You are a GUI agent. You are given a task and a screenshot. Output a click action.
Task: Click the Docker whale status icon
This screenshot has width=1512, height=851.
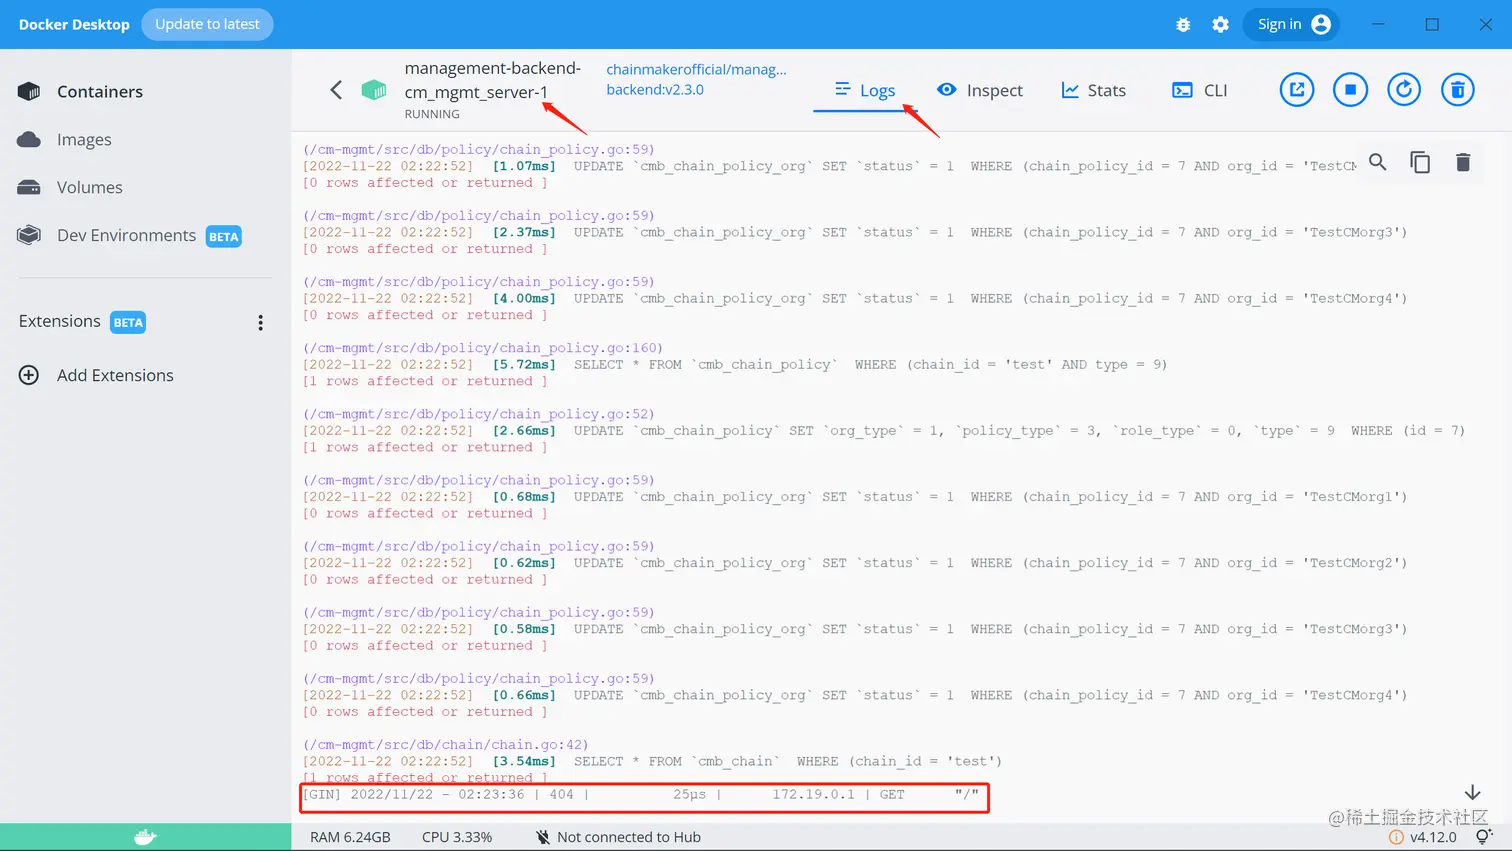pos(146,837)
